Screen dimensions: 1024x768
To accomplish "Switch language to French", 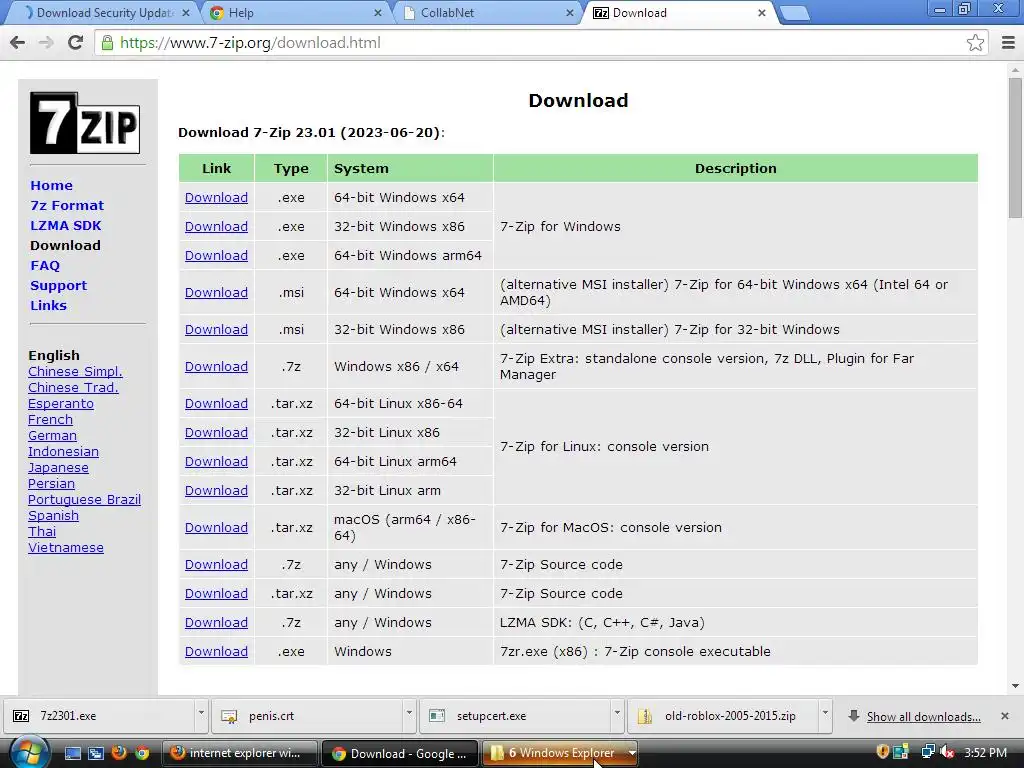I will click(50, 419).
